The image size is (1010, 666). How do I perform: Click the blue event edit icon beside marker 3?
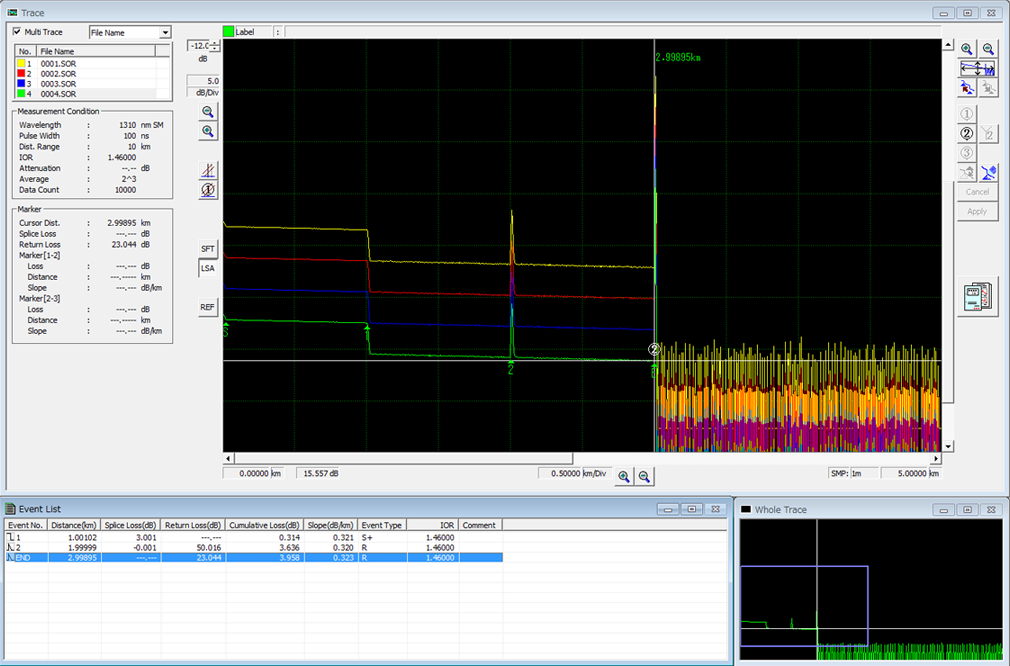pyautogui.click(x=988, y=172)
